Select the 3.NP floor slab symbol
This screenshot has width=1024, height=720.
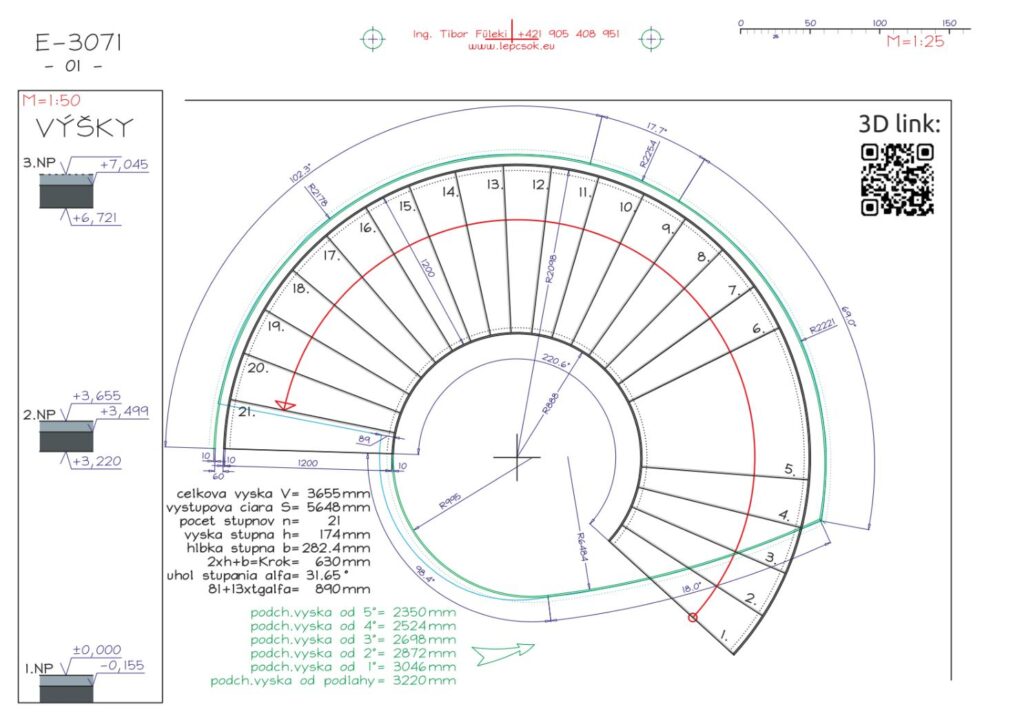tap(66, 190)
